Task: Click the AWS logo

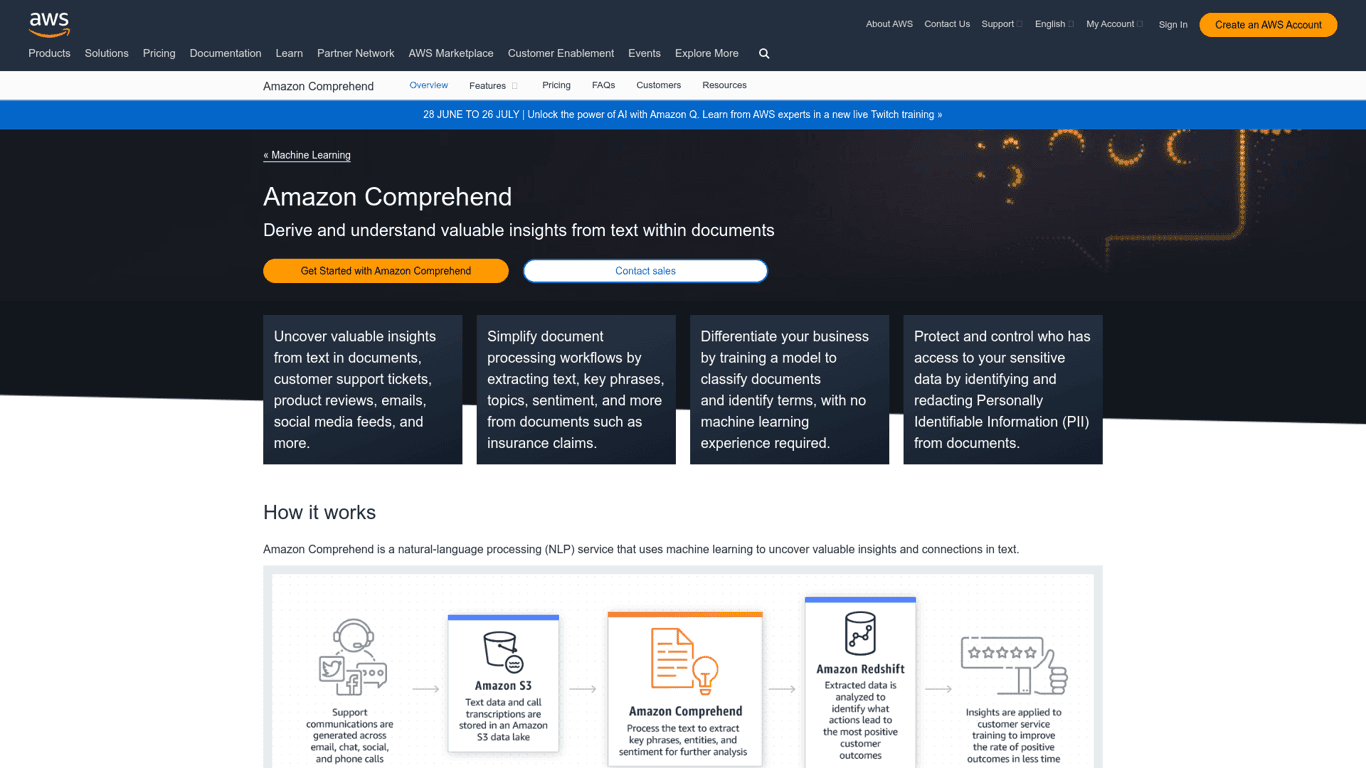Action: (49, 24)
